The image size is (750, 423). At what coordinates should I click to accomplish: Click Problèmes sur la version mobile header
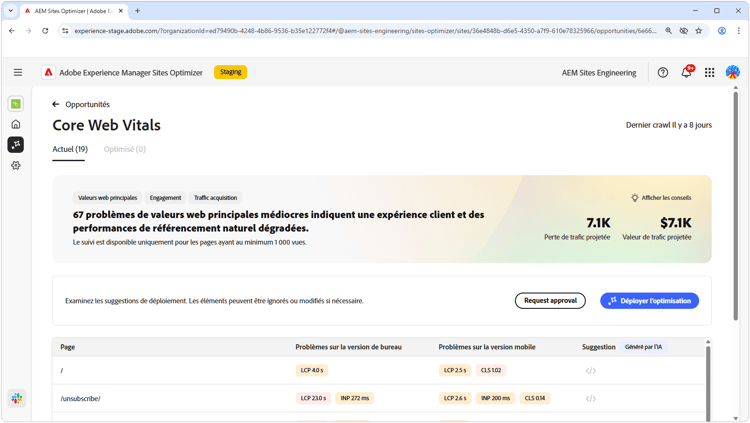coord(487,347)
